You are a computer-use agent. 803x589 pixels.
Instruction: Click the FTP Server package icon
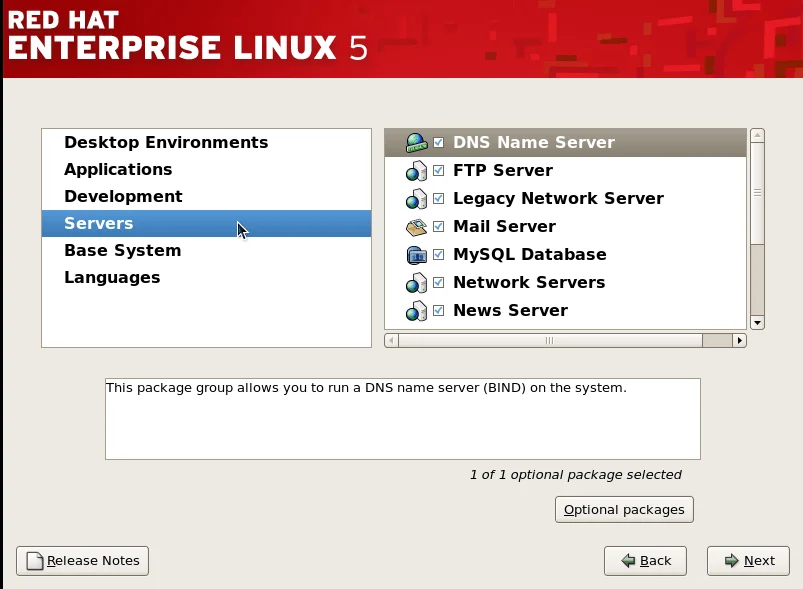coord(416,171)
